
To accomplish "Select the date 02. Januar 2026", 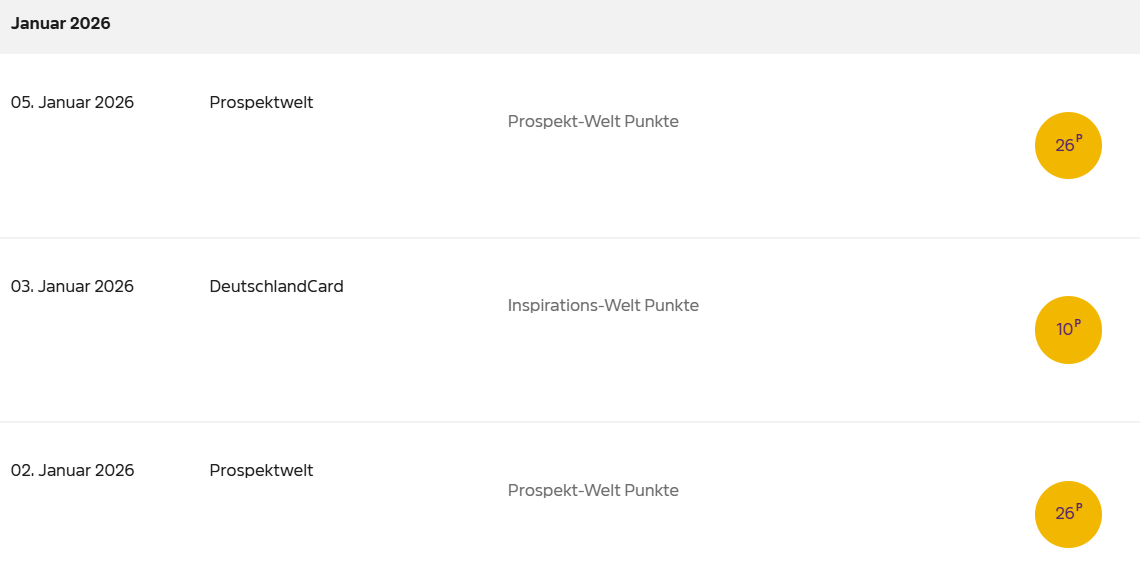I will point(72,470).
